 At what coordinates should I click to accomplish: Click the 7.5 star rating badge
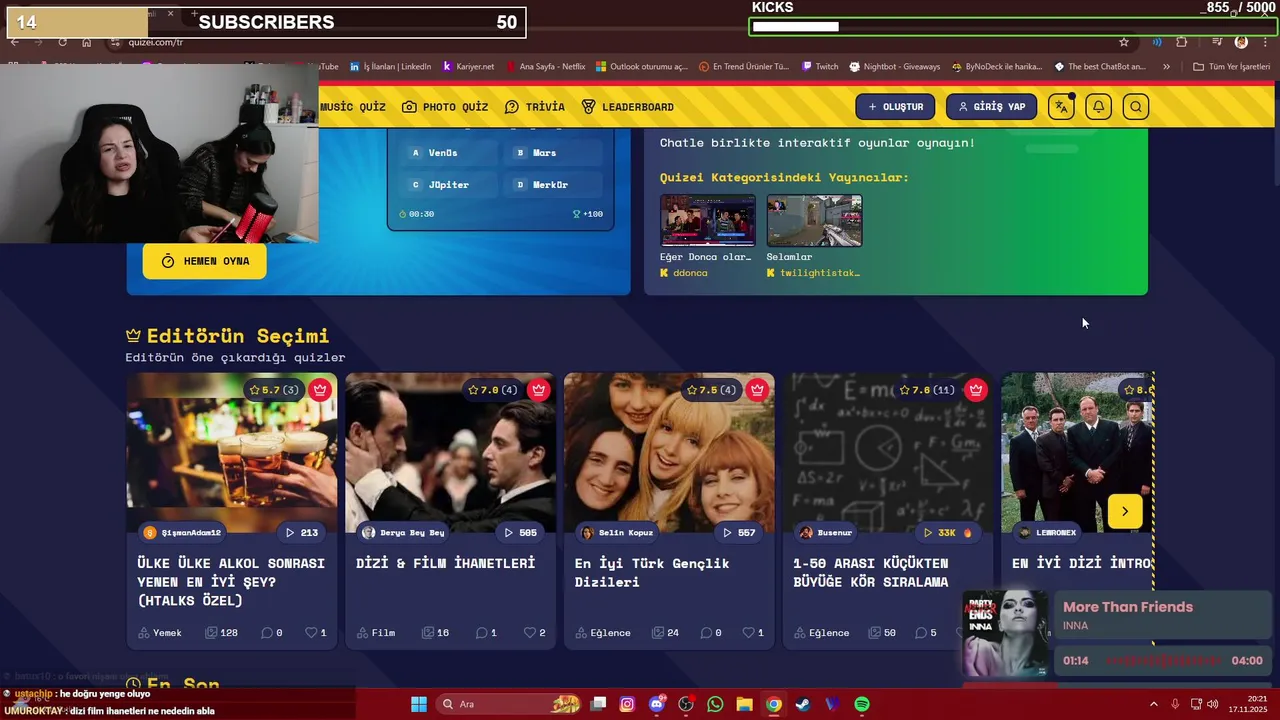point(711,390)
